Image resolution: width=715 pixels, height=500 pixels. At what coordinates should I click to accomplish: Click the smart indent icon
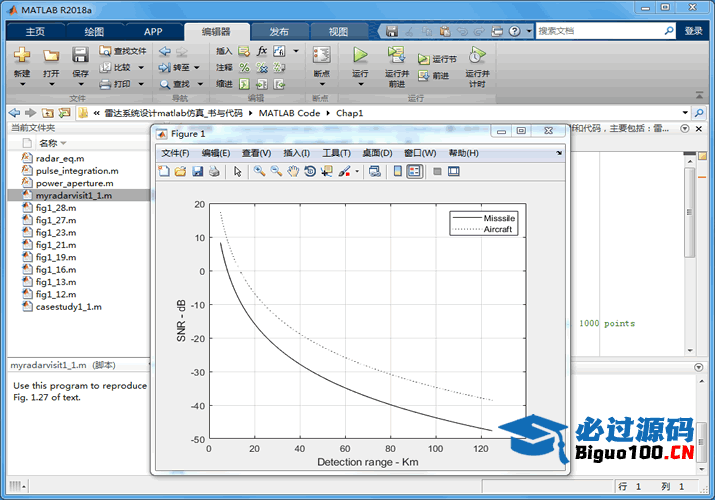click(245, 84)
